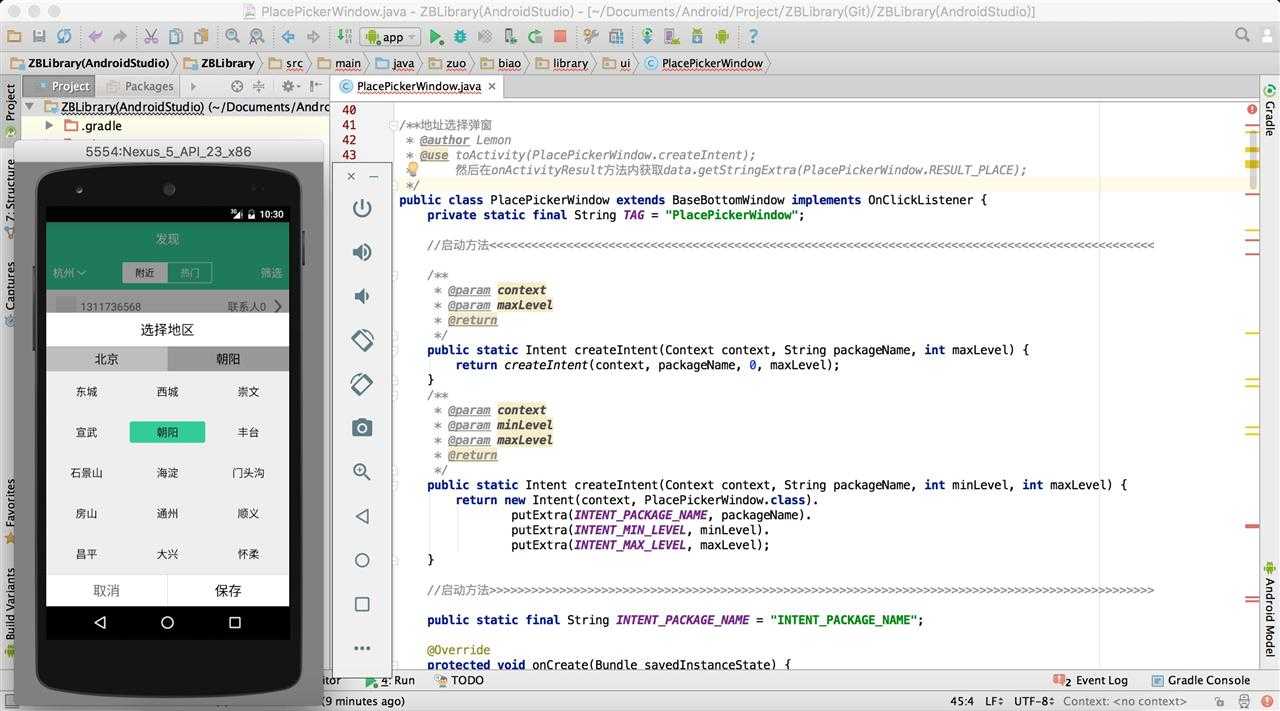Navigate back with the blue left arrow
1280x711 pixels.
click(288, 36)
